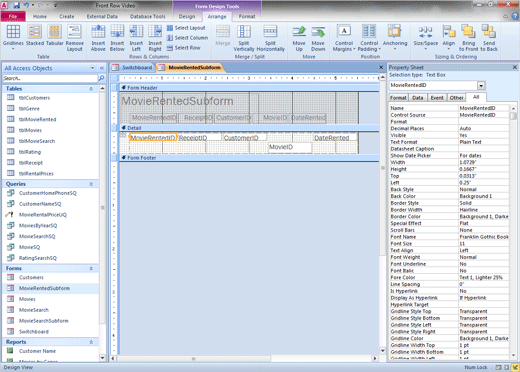
Task: Close the Property Sheet pane
Action: tap(515, 67)
